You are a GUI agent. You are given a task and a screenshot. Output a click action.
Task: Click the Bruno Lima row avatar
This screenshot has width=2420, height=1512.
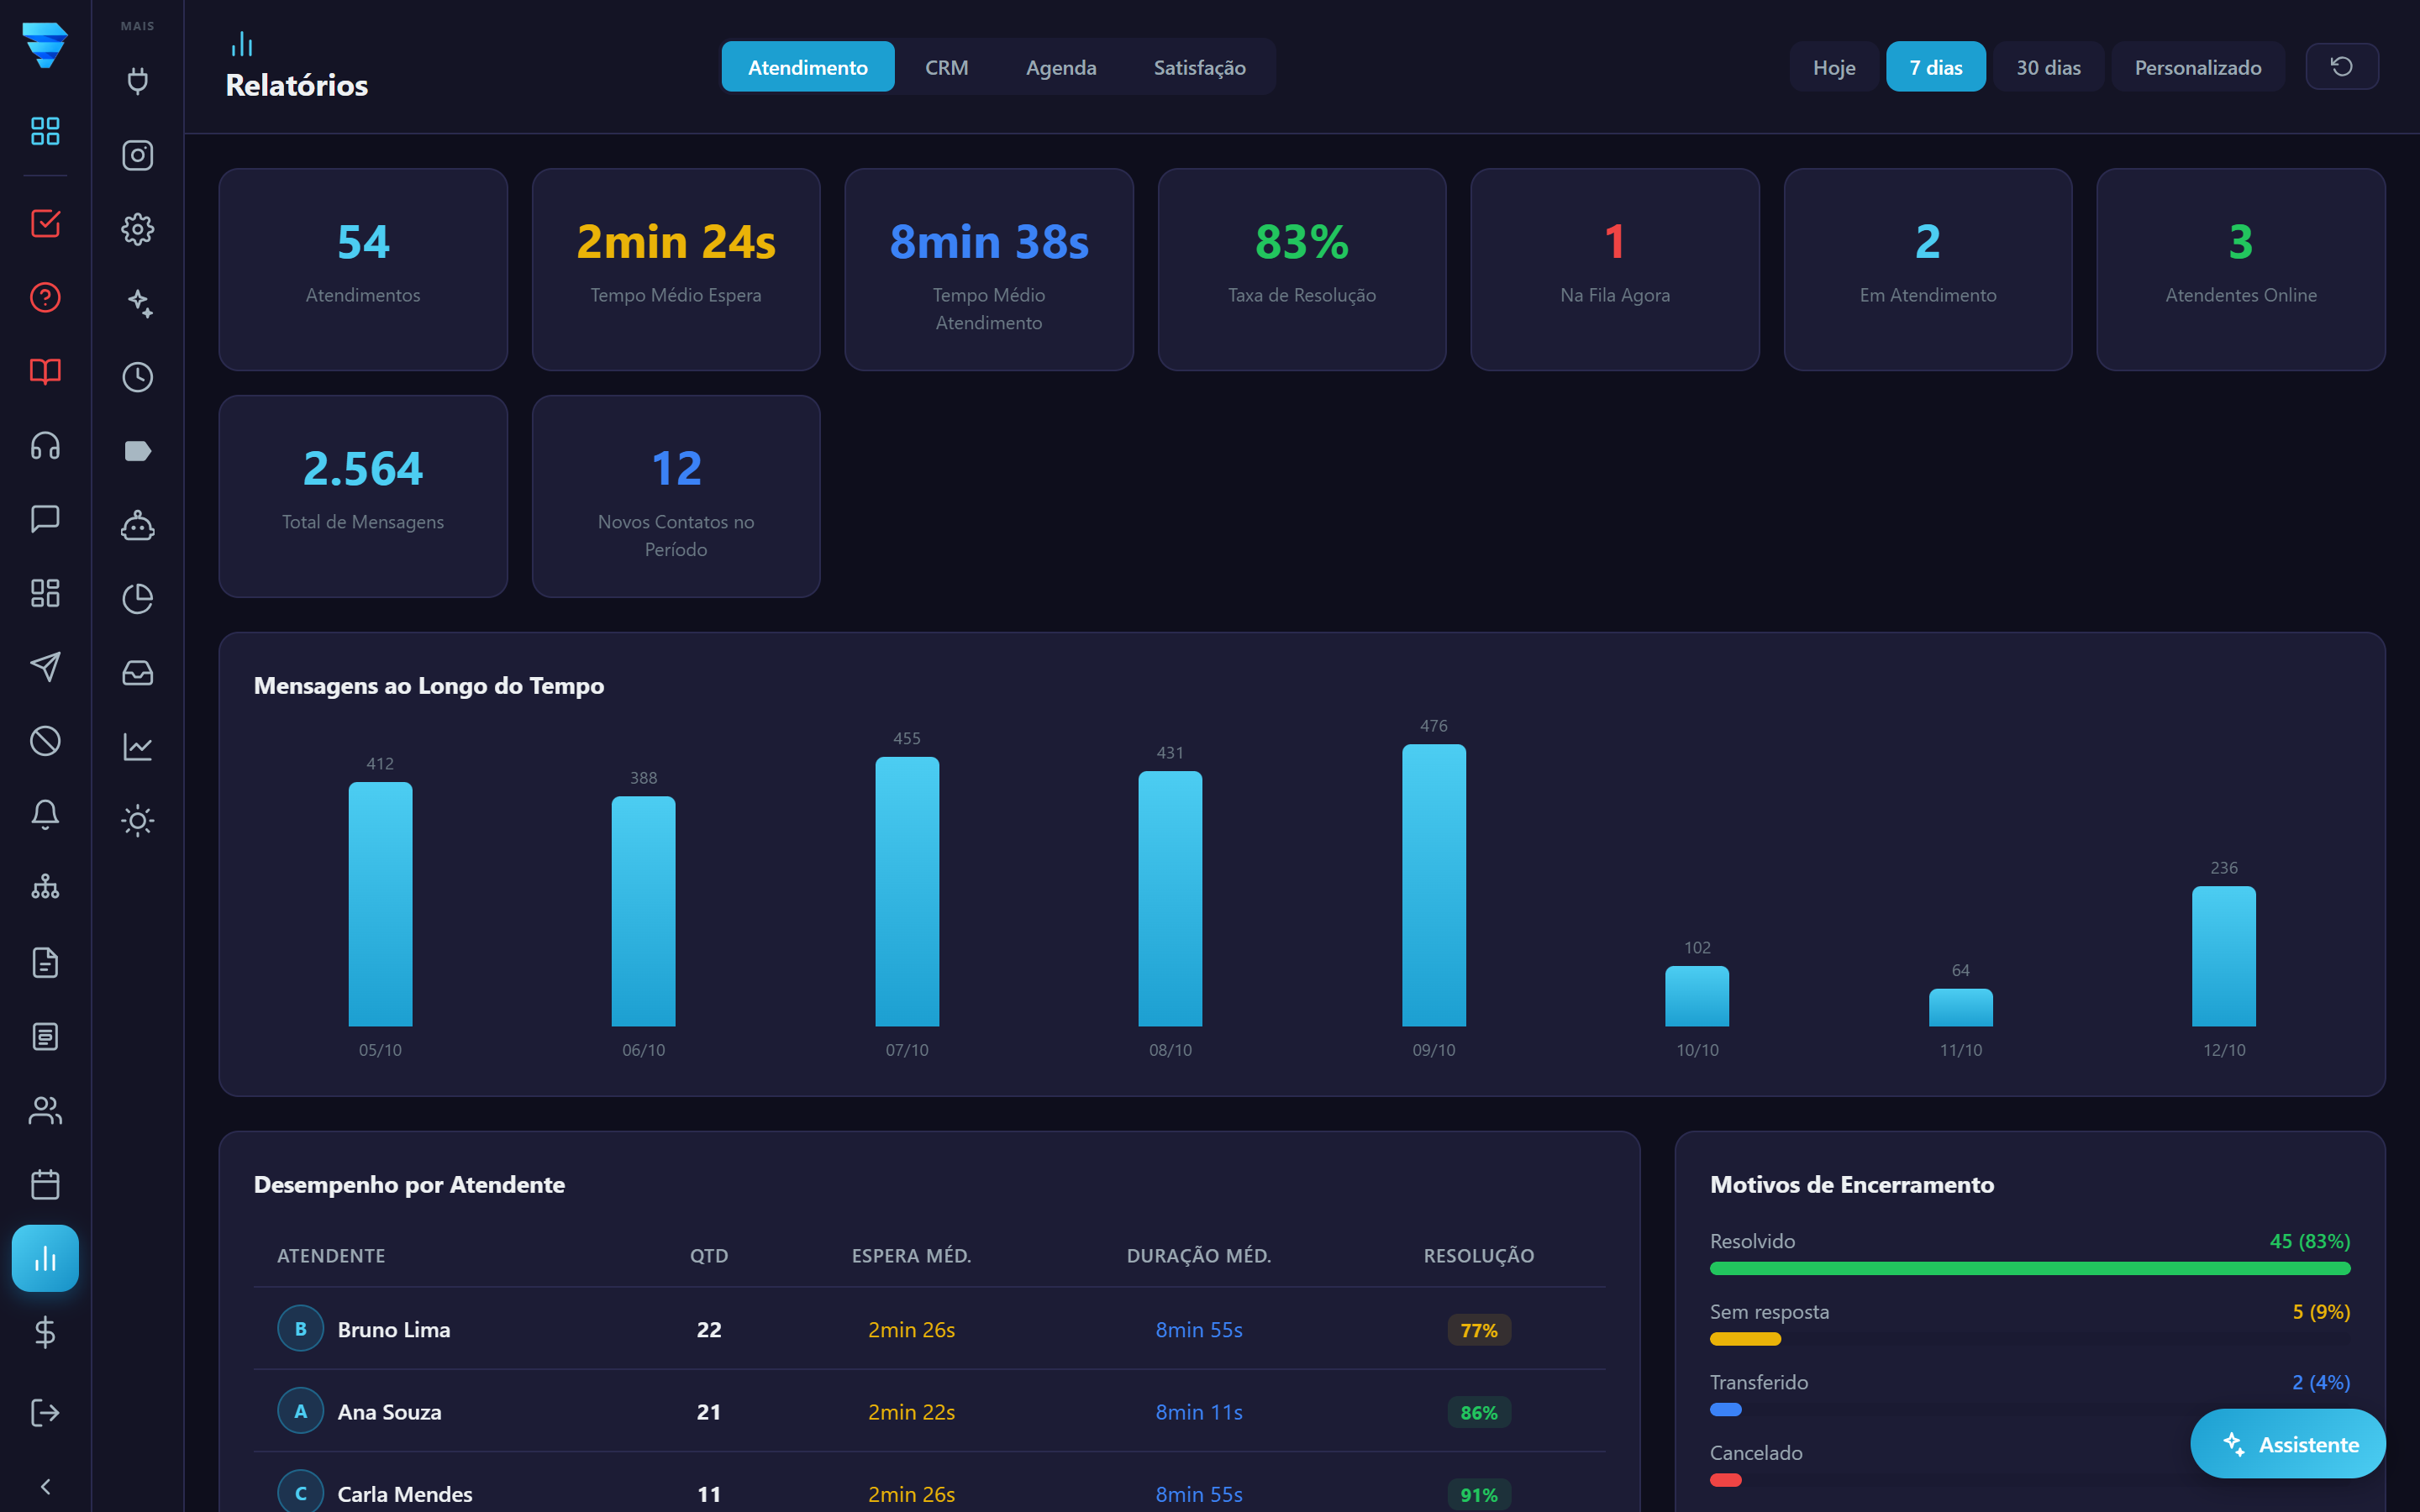coord(300,1329)
